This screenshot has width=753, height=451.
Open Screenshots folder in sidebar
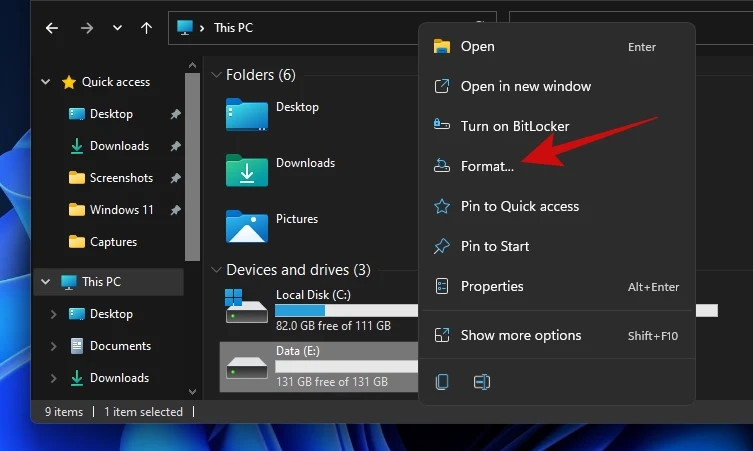point(121,178)
